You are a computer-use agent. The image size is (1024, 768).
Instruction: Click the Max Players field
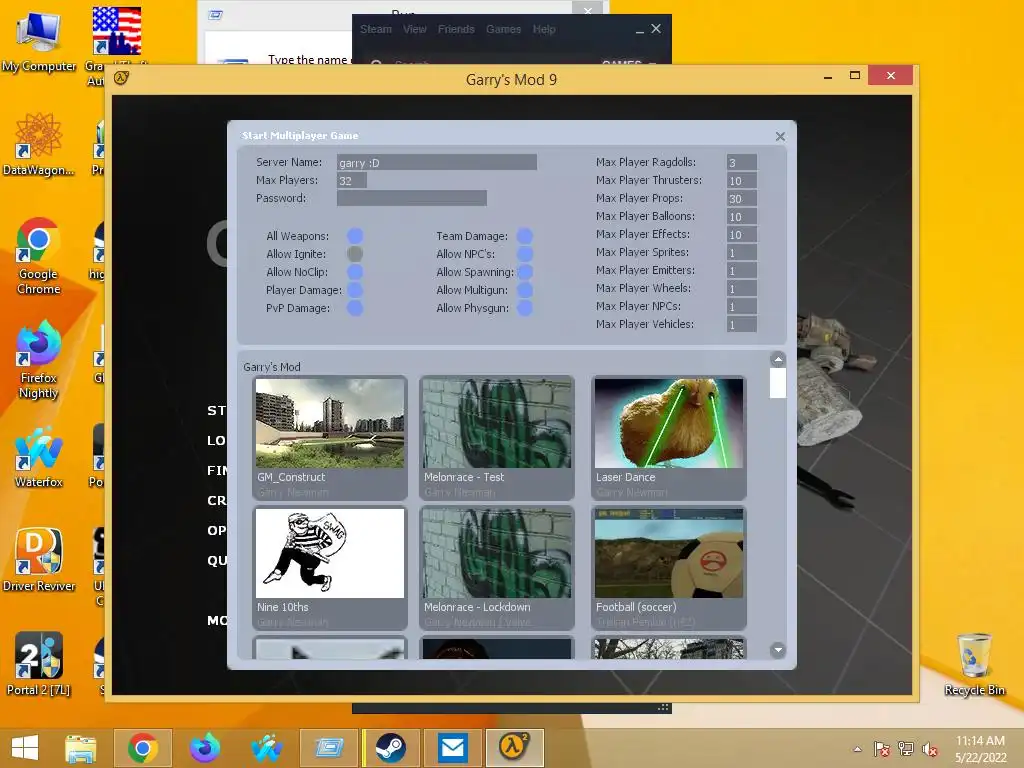pyautogui.click(x=351, y=180)
